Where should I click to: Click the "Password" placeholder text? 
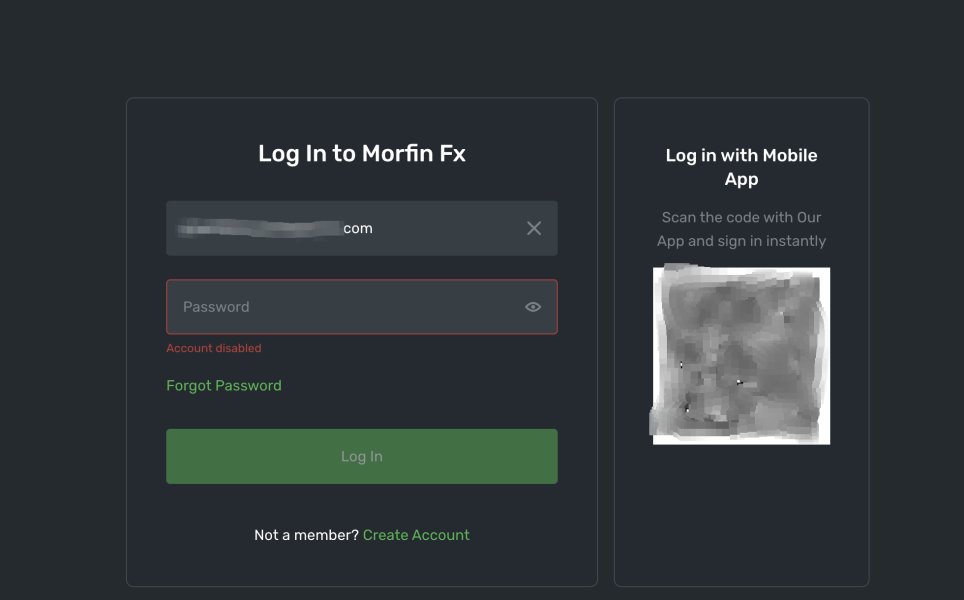point(216,307)
